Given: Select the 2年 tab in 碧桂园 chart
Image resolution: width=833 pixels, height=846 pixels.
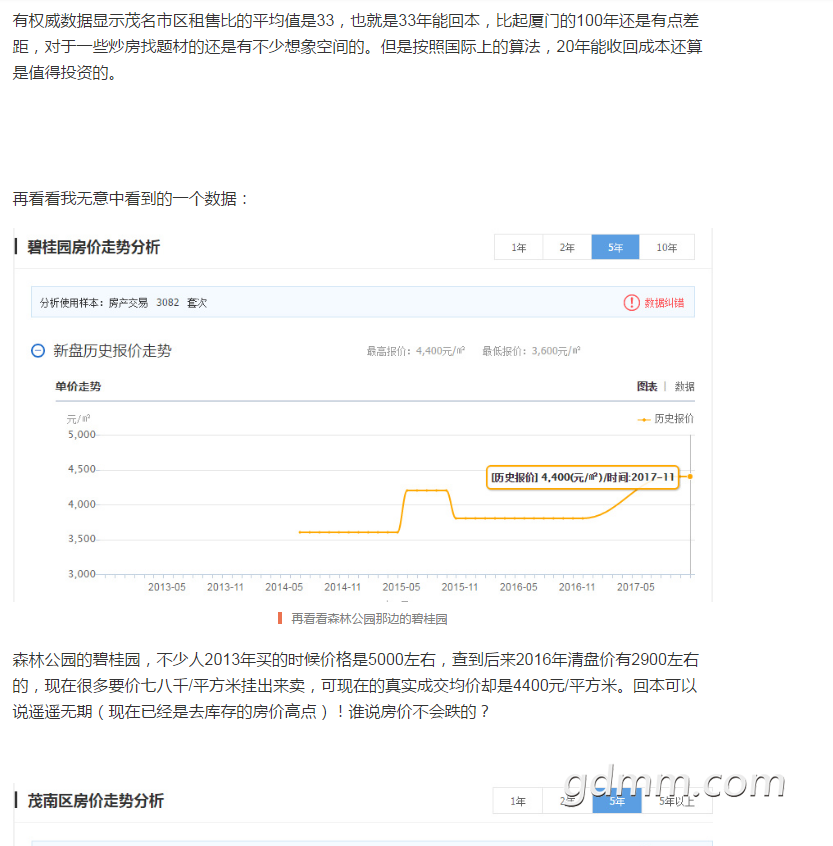Looking at the screenshot, I should tap(567, 247).
